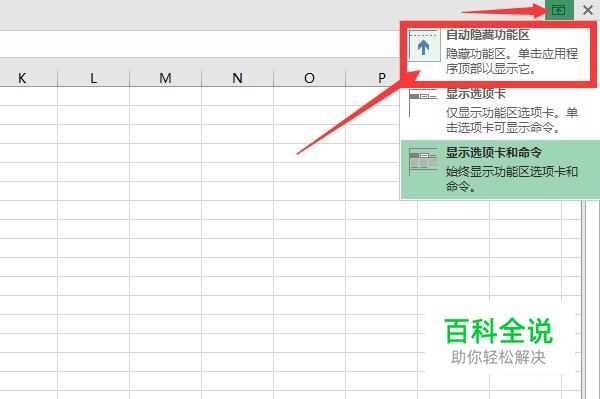Choose 显示选项卡 option

point(500,111)
